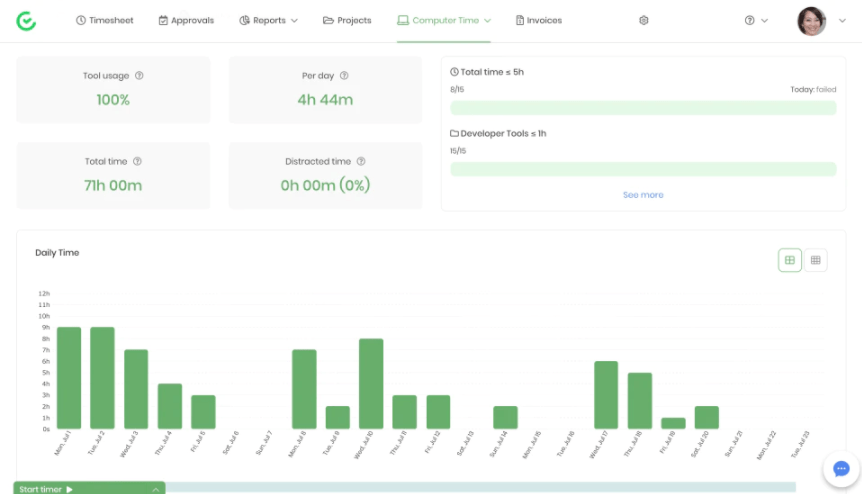Click the Distracted time help icon

(361, 161)
